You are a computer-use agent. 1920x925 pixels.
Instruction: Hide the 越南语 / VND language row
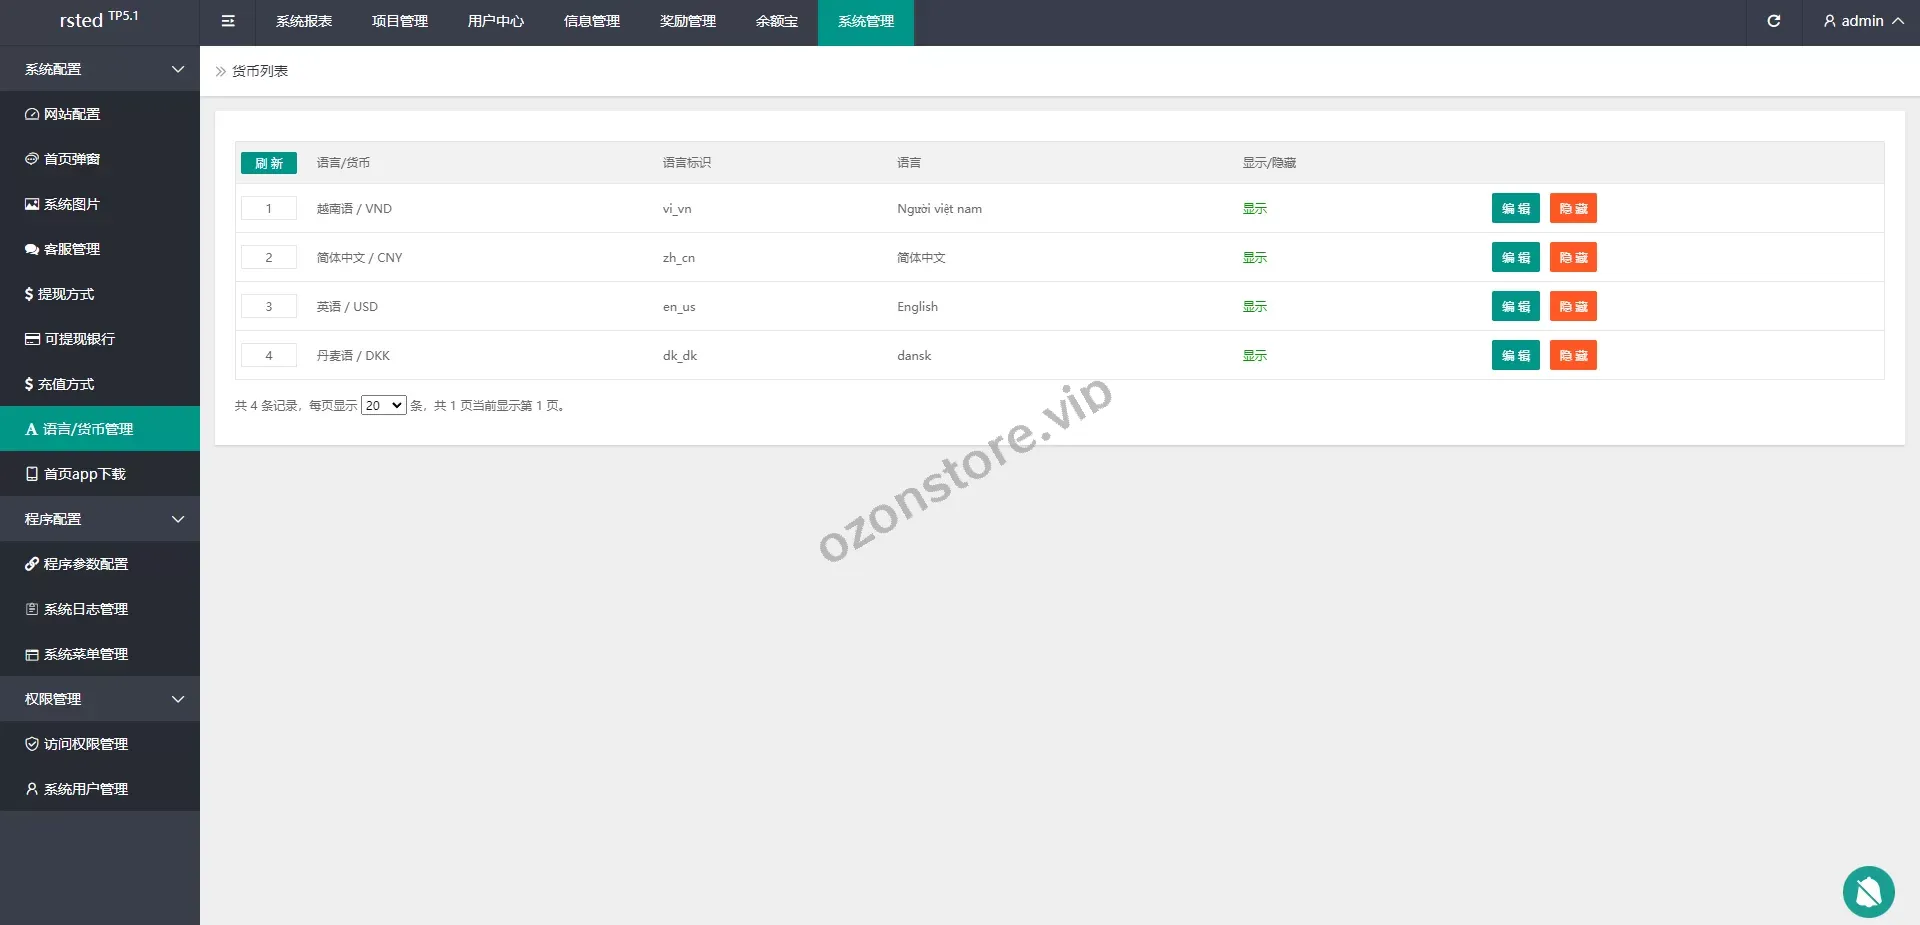(1572, 208)
